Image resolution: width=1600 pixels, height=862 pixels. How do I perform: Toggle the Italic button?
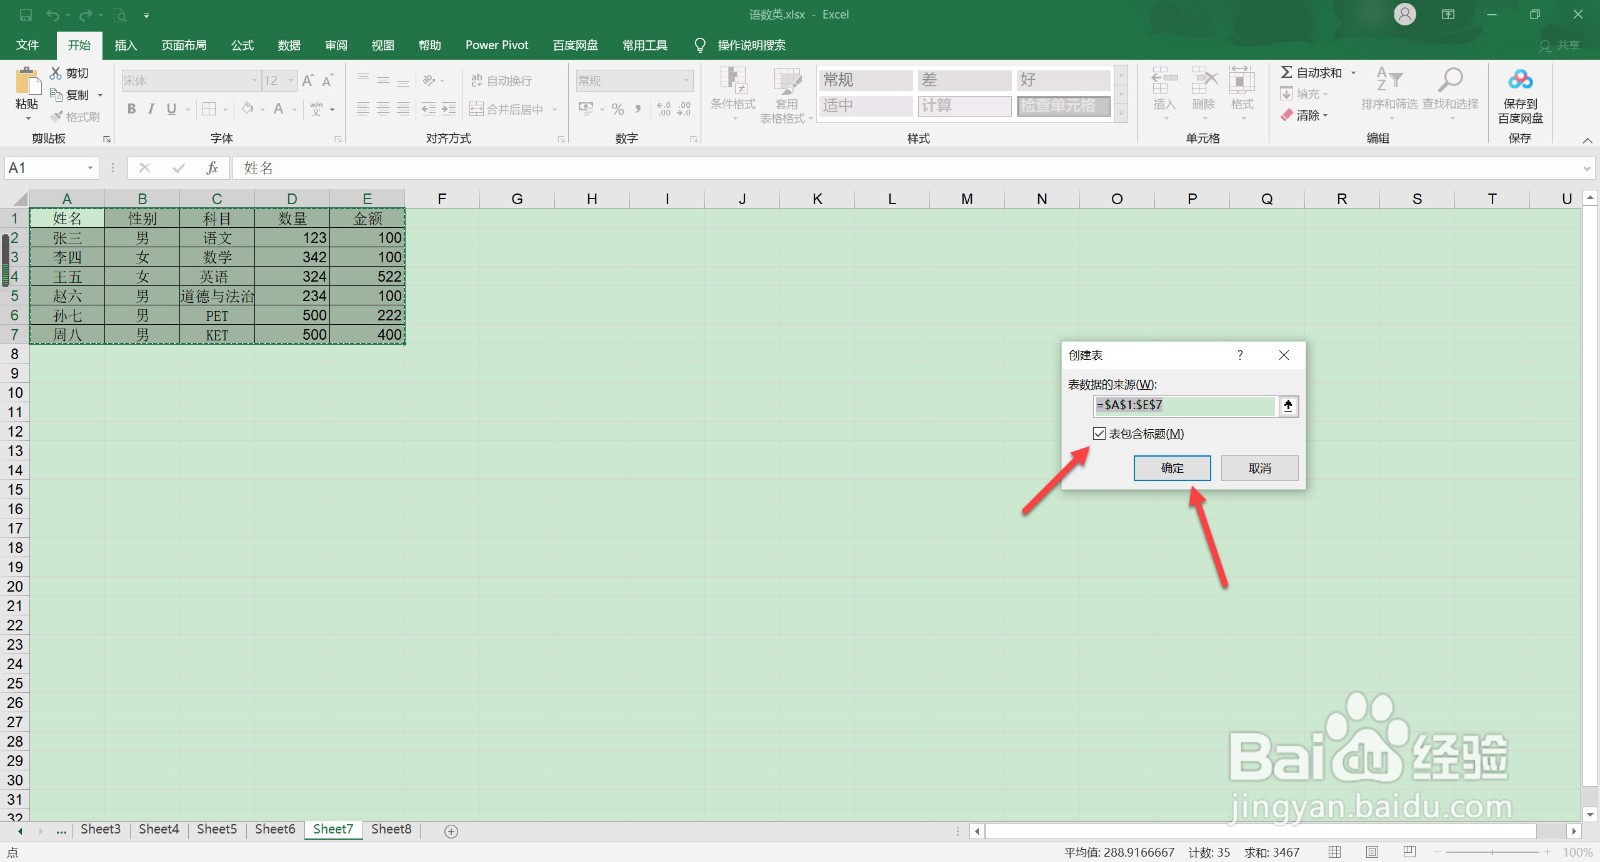151,109
